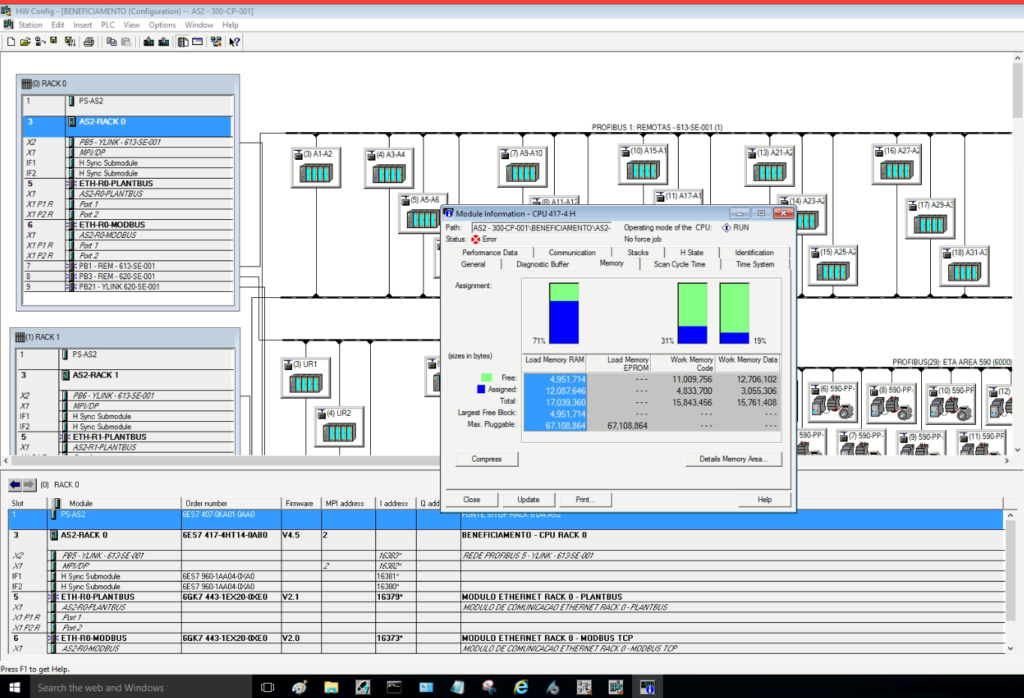1024x698 pixels.
Task: Click order number 6GK7 443-1EX20-0XE0 for ETH-R0-PLANTBUS
Action: (x=225, y=597)
